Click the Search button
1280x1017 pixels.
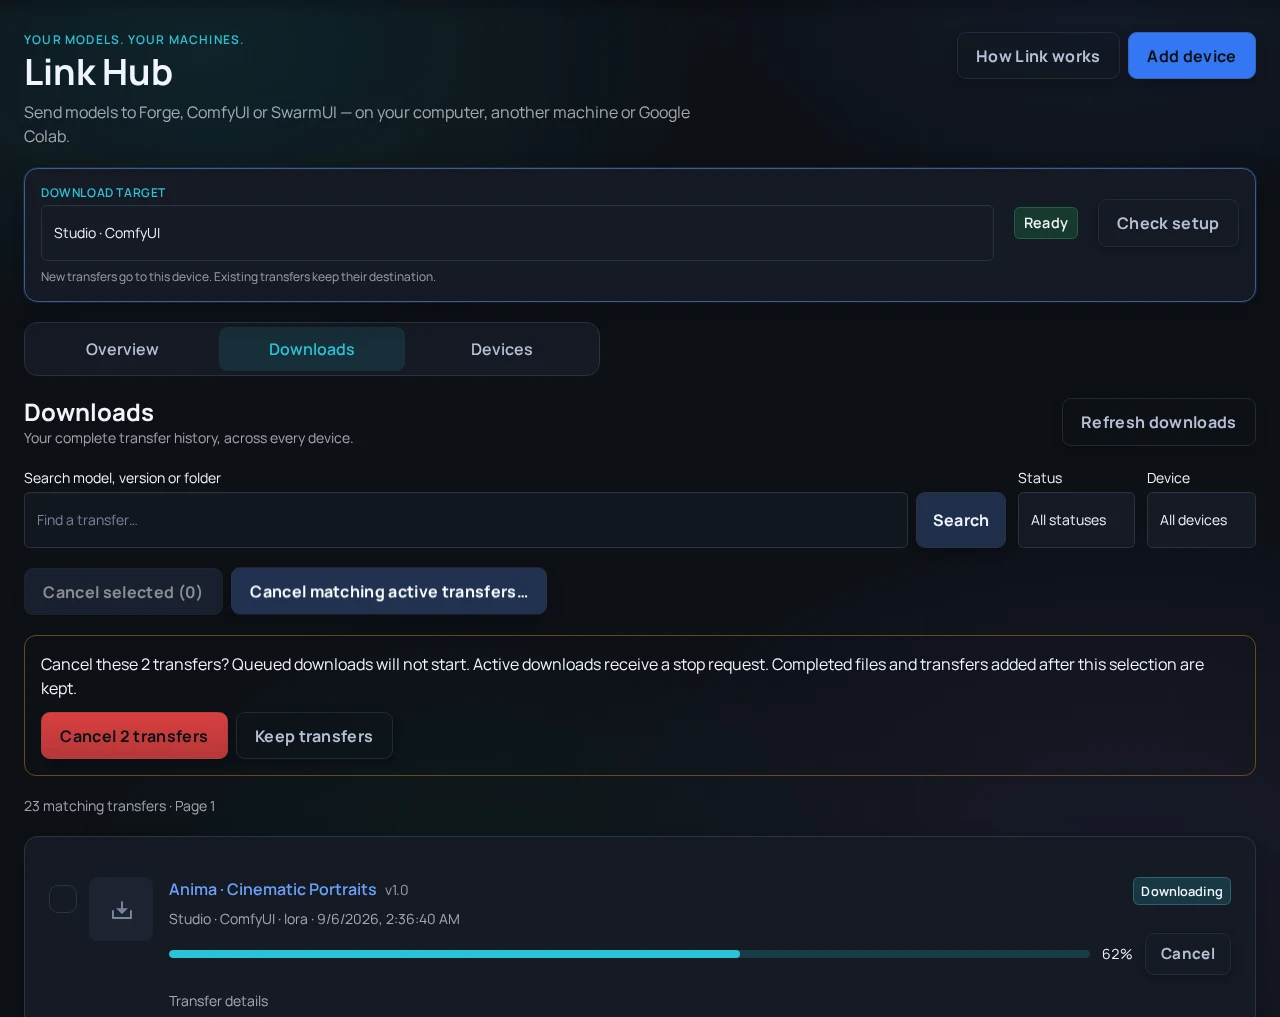[x=961, y=520]
